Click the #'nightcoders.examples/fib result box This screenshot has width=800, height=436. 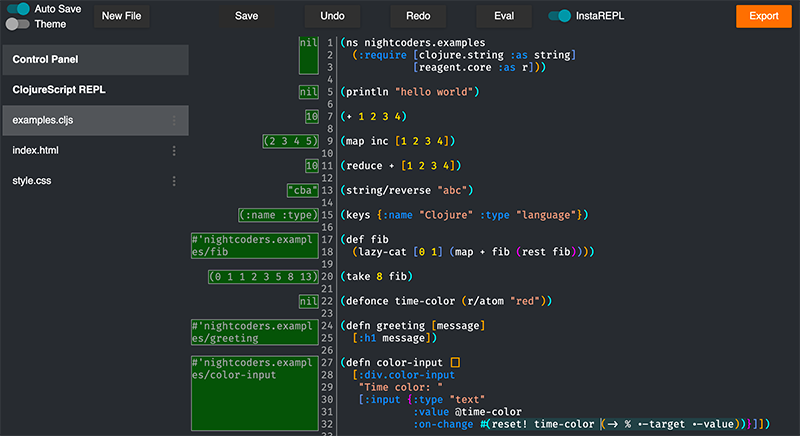click(x=255, y=246)
